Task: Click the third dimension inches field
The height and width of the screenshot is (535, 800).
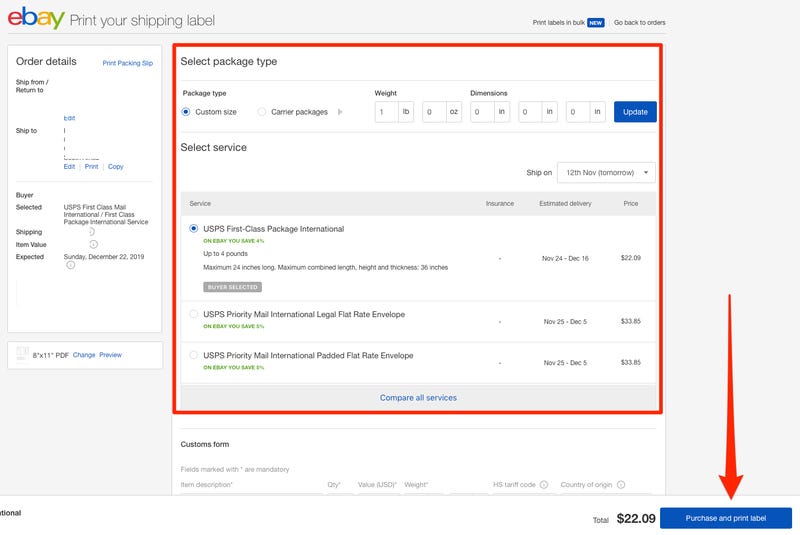Action: pyautogui.click(x=578, y=112)
